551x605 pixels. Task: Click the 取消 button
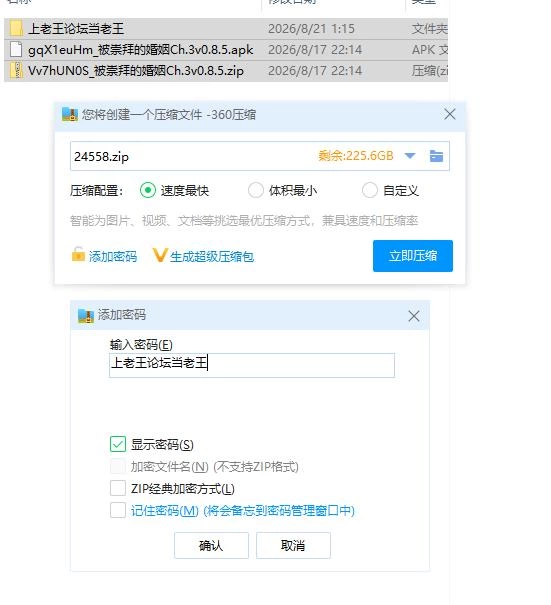(293, 545)
